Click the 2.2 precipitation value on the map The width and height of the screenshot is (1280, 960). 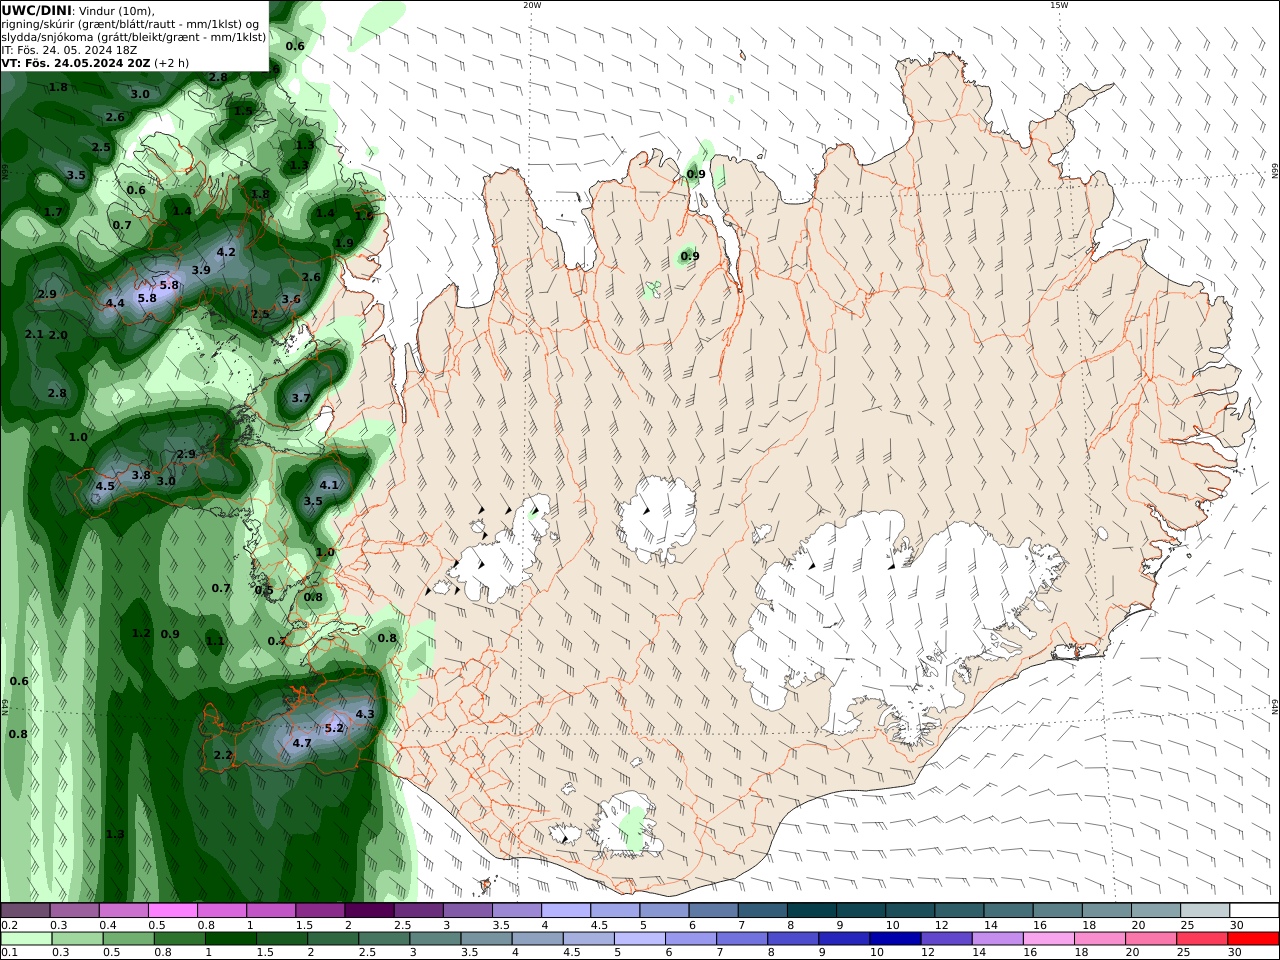(x=223, y=755)
